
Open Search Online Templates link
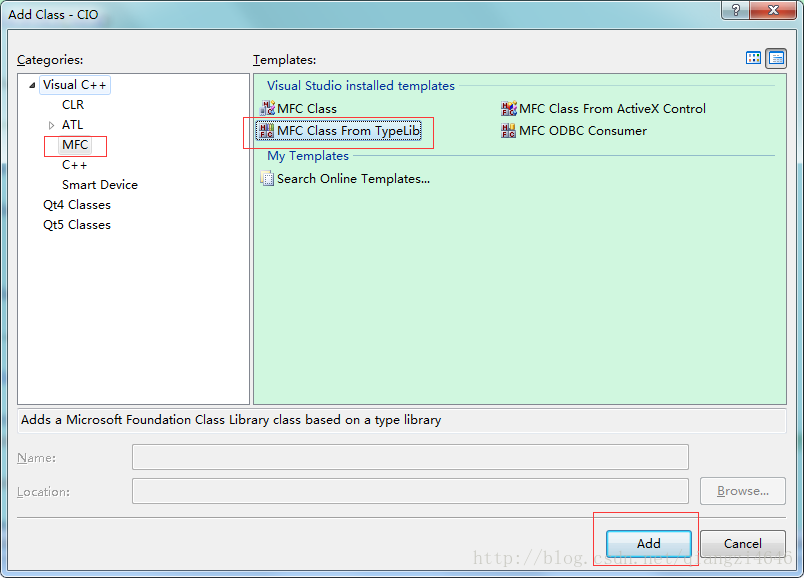pos(353,178)
